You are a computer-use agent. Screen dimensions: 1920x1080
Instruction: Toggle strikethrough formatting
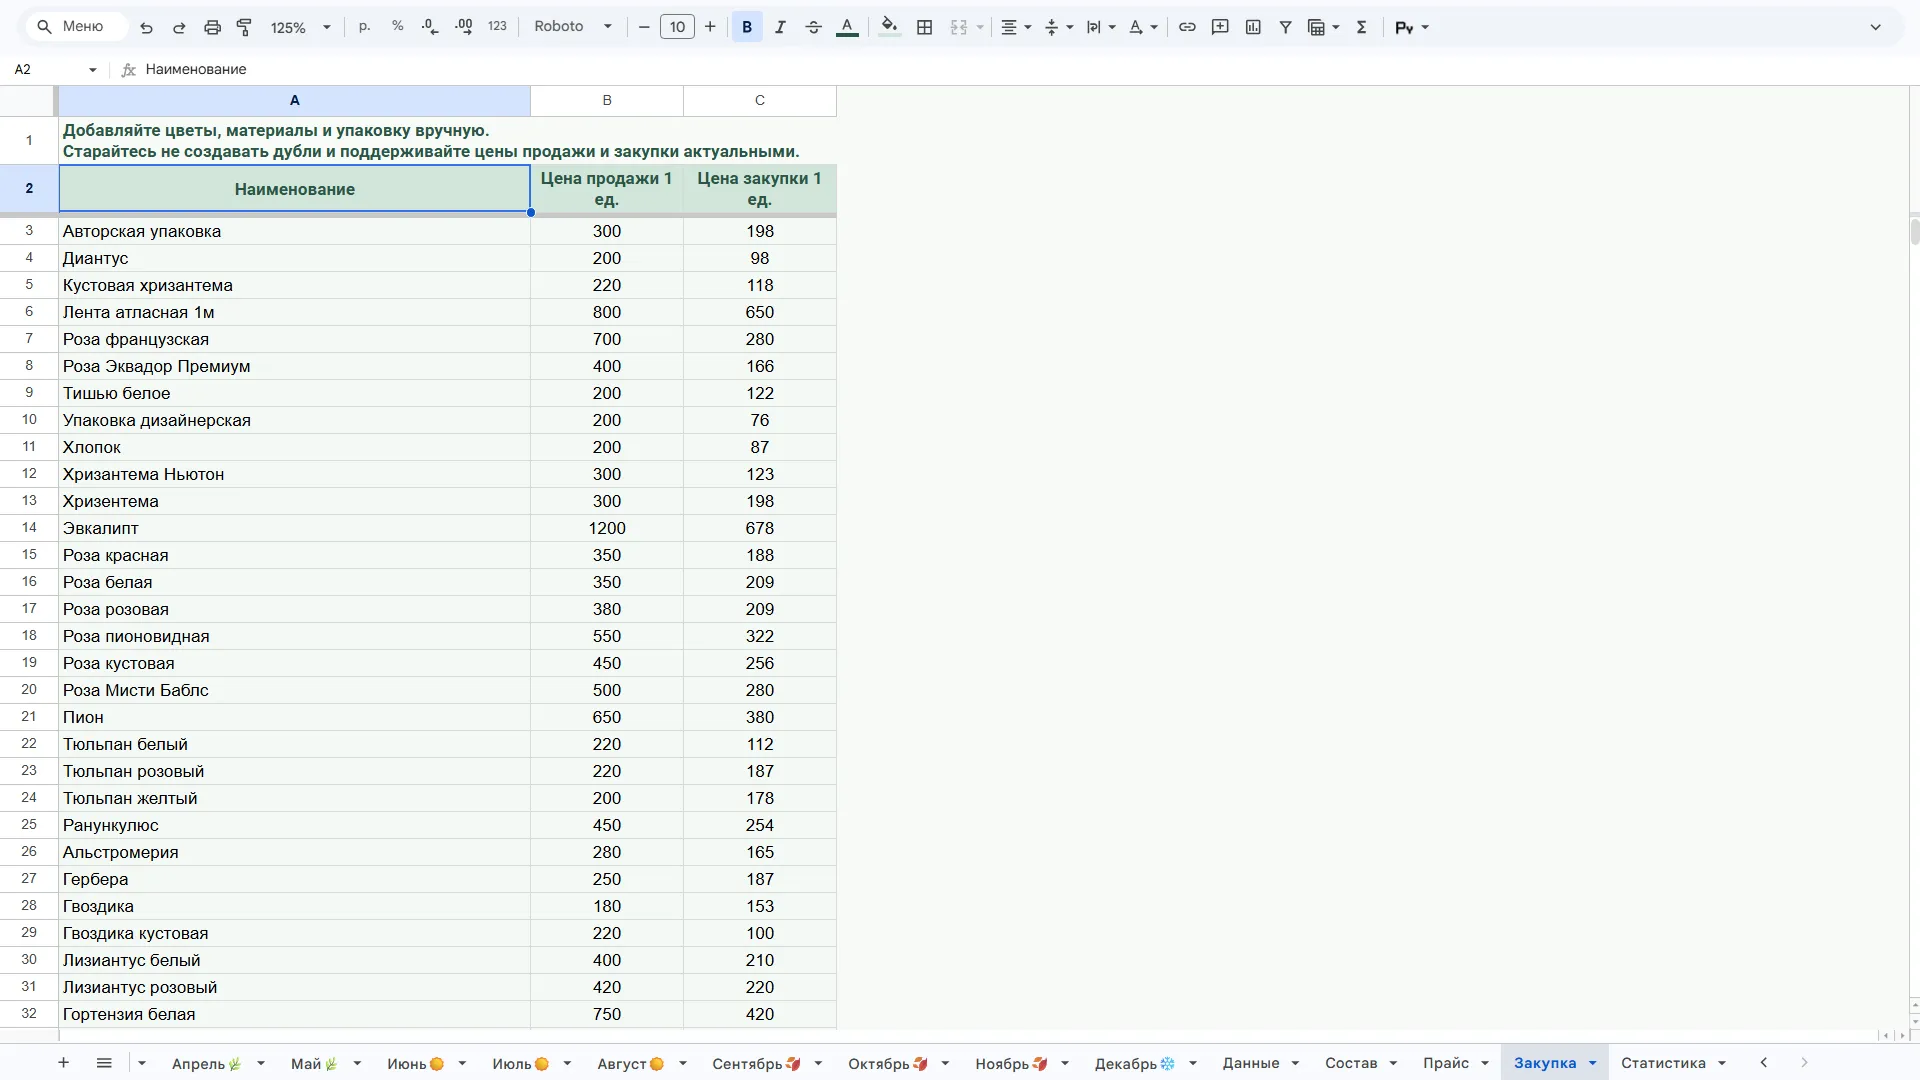click(x=813, y=27)
